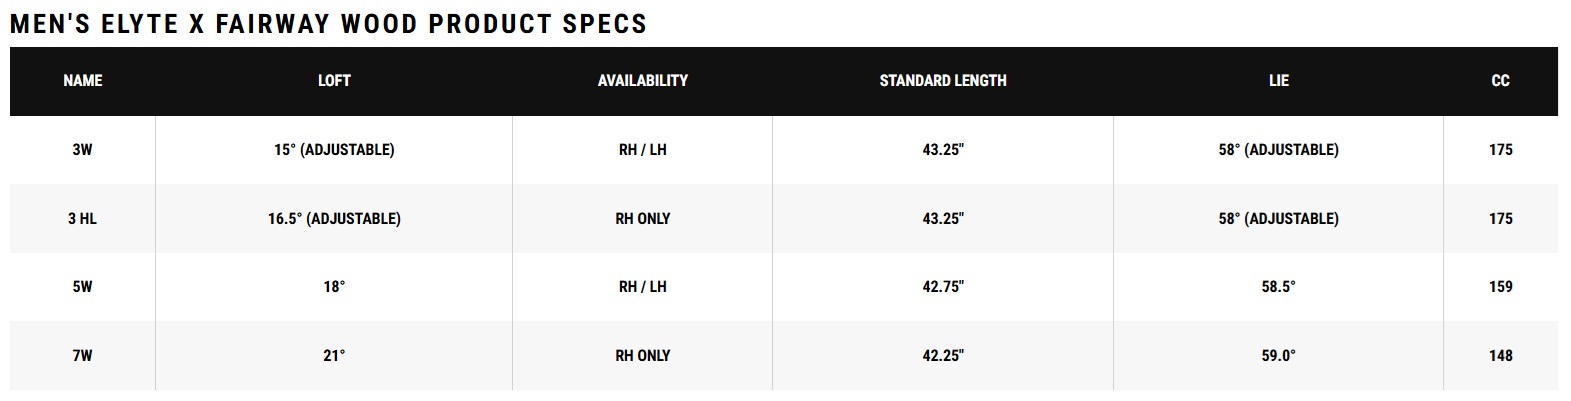Click the 15° (ADJUSTABLE) loft cell
This screenshot has width=1571, height=401.
(x=334, y=150)
